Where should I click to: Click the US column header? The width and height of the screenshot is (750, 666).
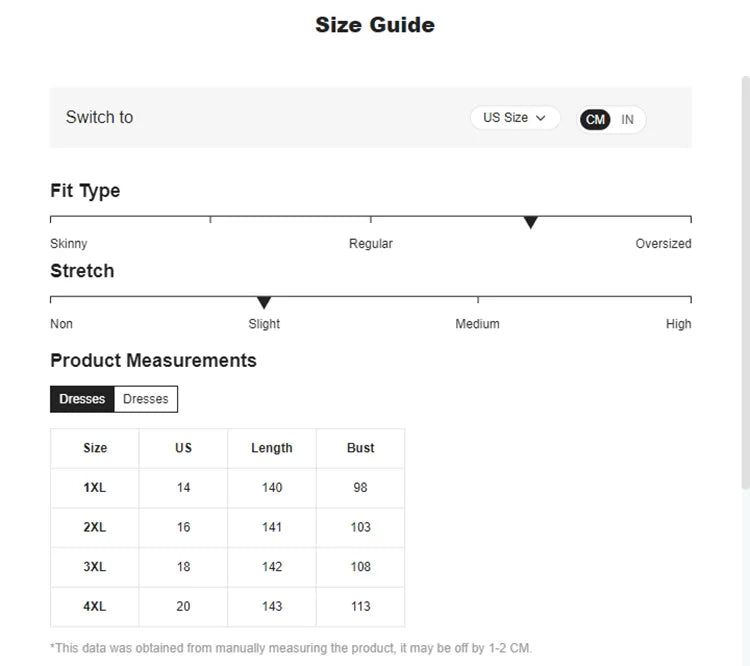coord(183,448)
